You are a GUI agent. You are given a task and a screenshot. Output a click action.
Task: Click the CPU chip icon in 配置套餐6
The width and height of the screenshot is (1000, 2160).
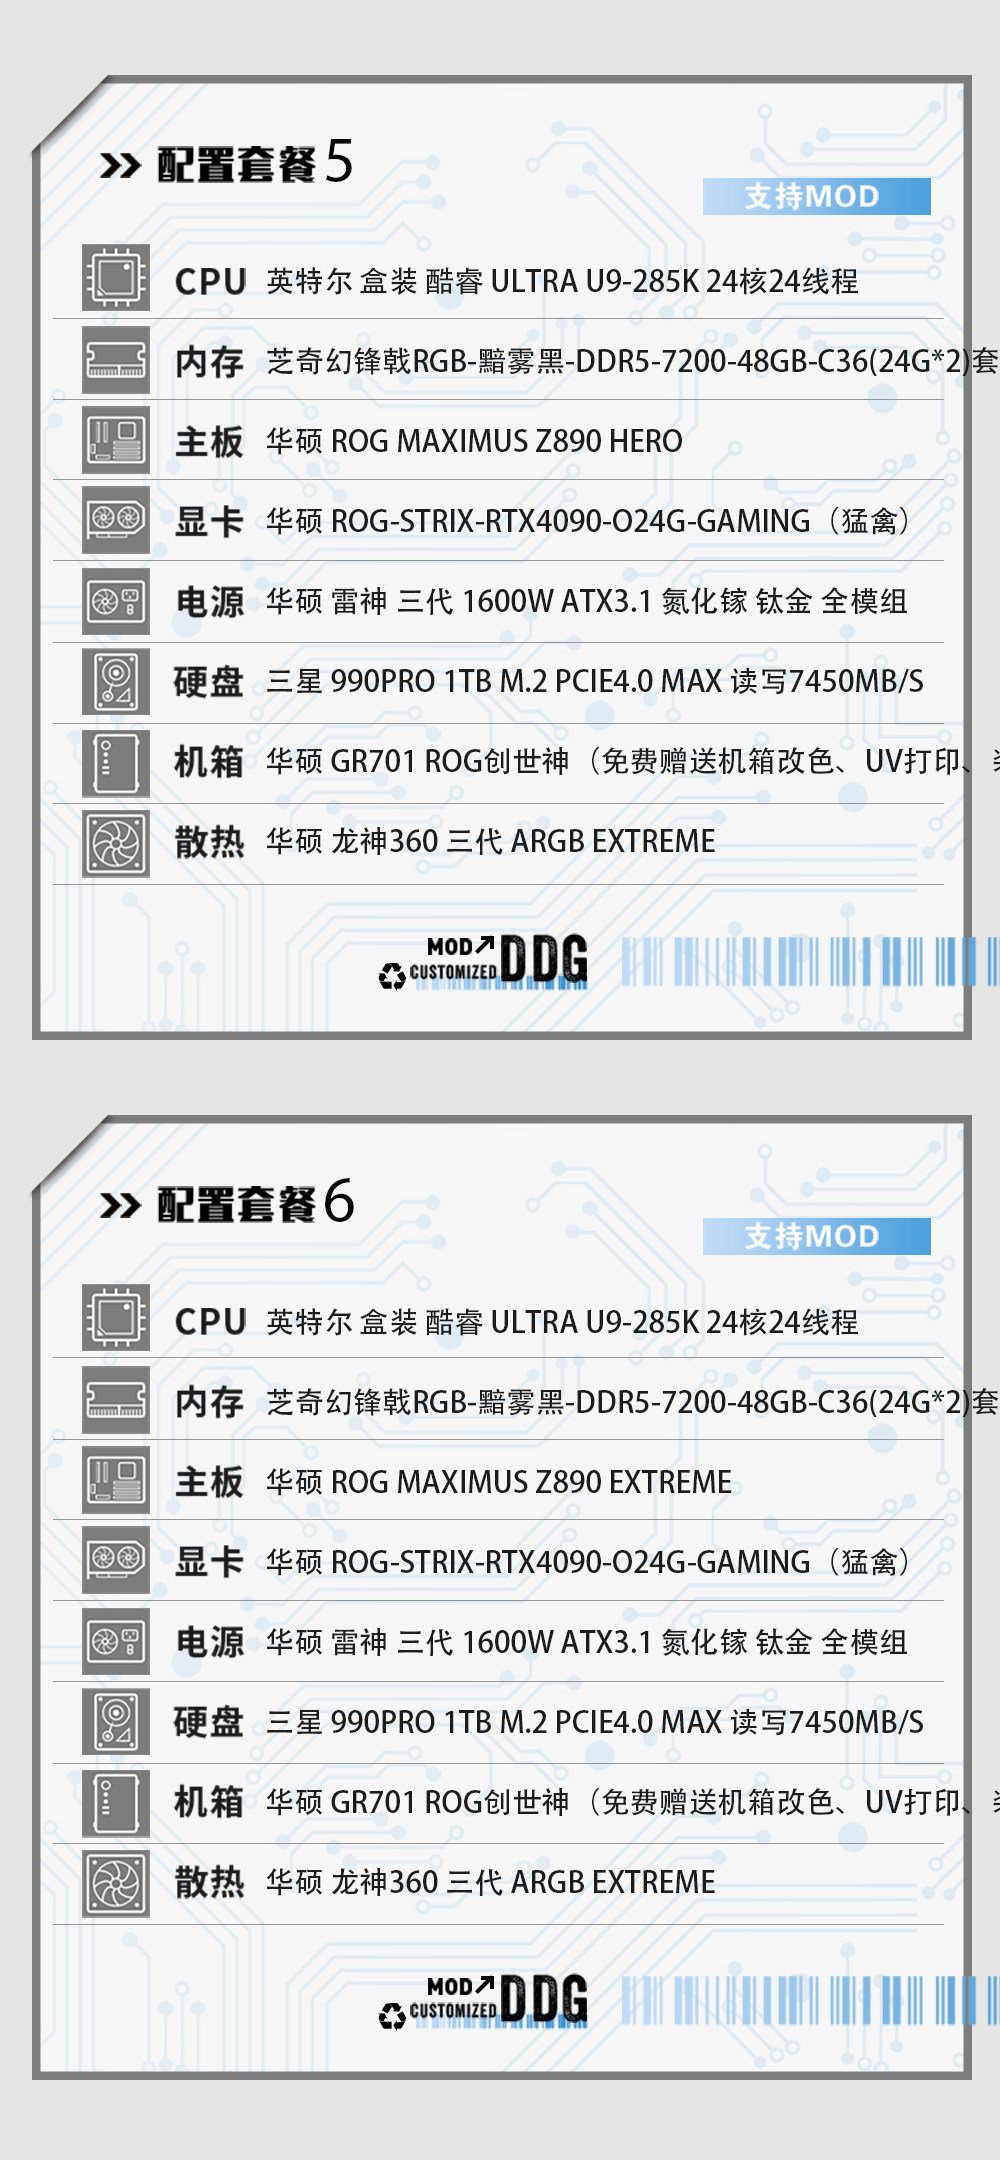click(x=116, y=1317)
